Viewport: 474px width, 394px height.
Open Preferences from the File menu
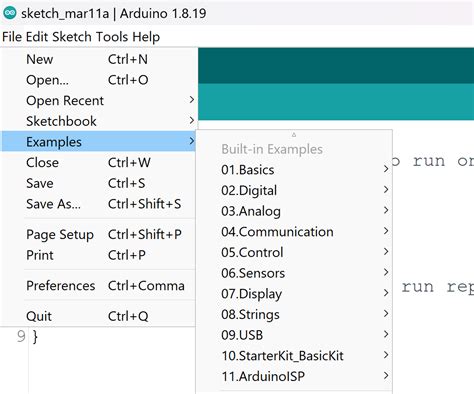98,286
